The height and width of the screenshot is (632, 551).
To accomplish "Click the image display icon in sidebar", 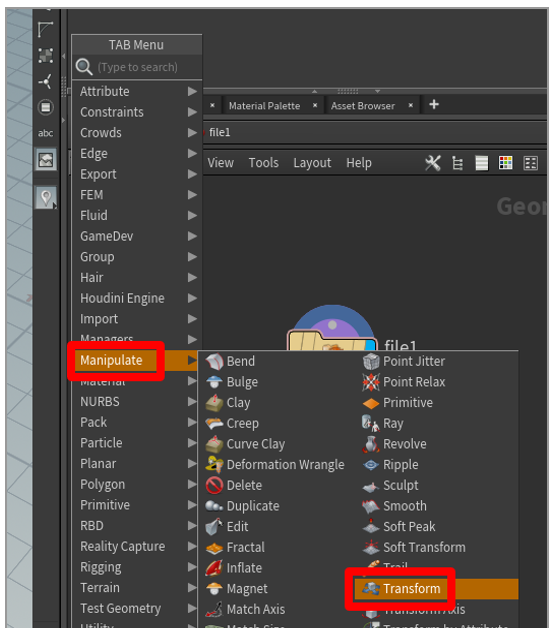I will pyautogui.click(x=46, y=160).
